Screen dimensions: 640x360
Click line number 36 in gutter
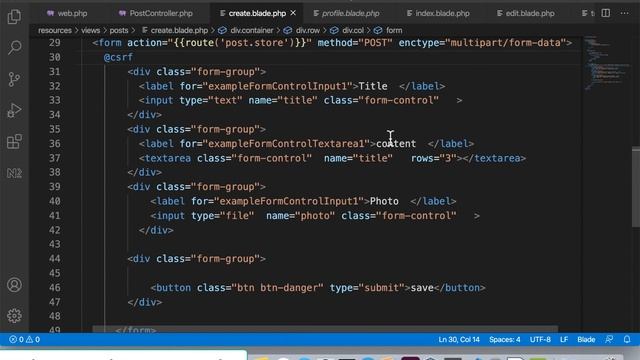coord(54,144)
